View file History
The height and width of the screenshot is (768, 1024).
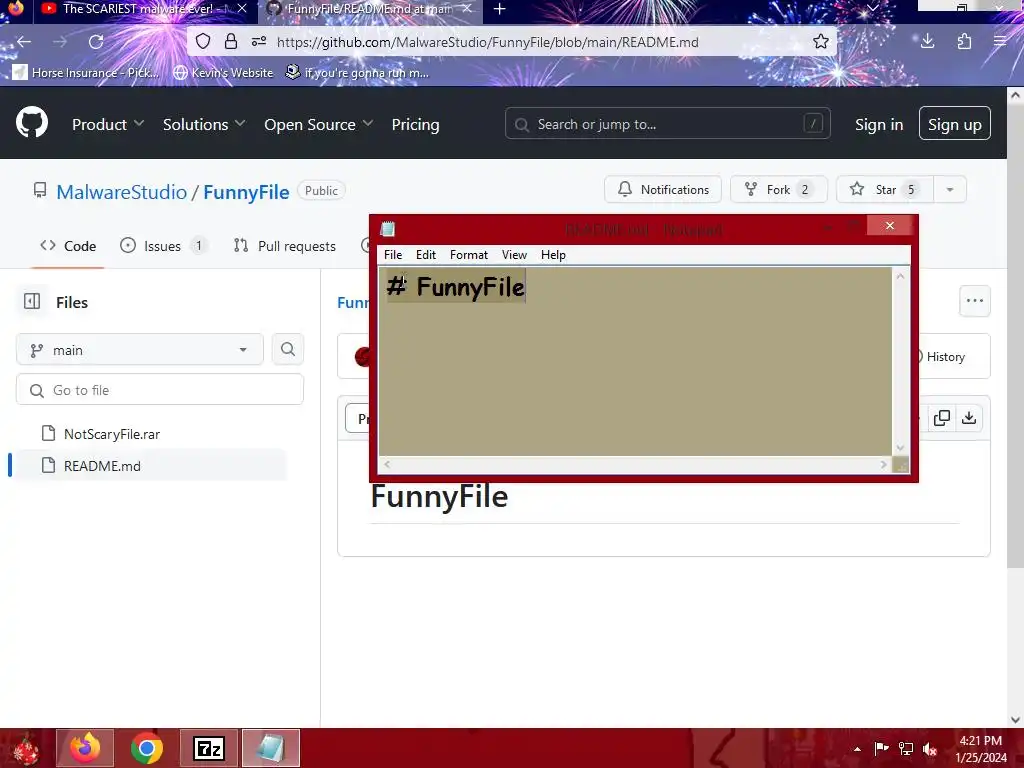point(944,357)
